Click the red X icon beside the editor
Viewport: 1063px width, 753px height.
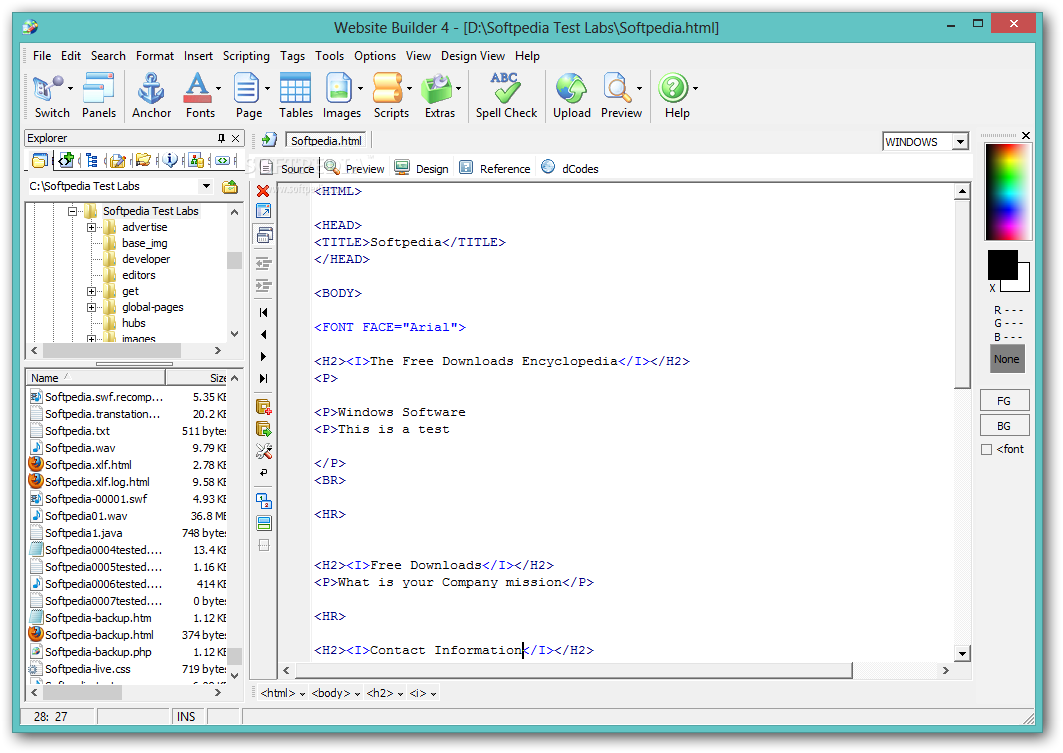pos(263,191)
